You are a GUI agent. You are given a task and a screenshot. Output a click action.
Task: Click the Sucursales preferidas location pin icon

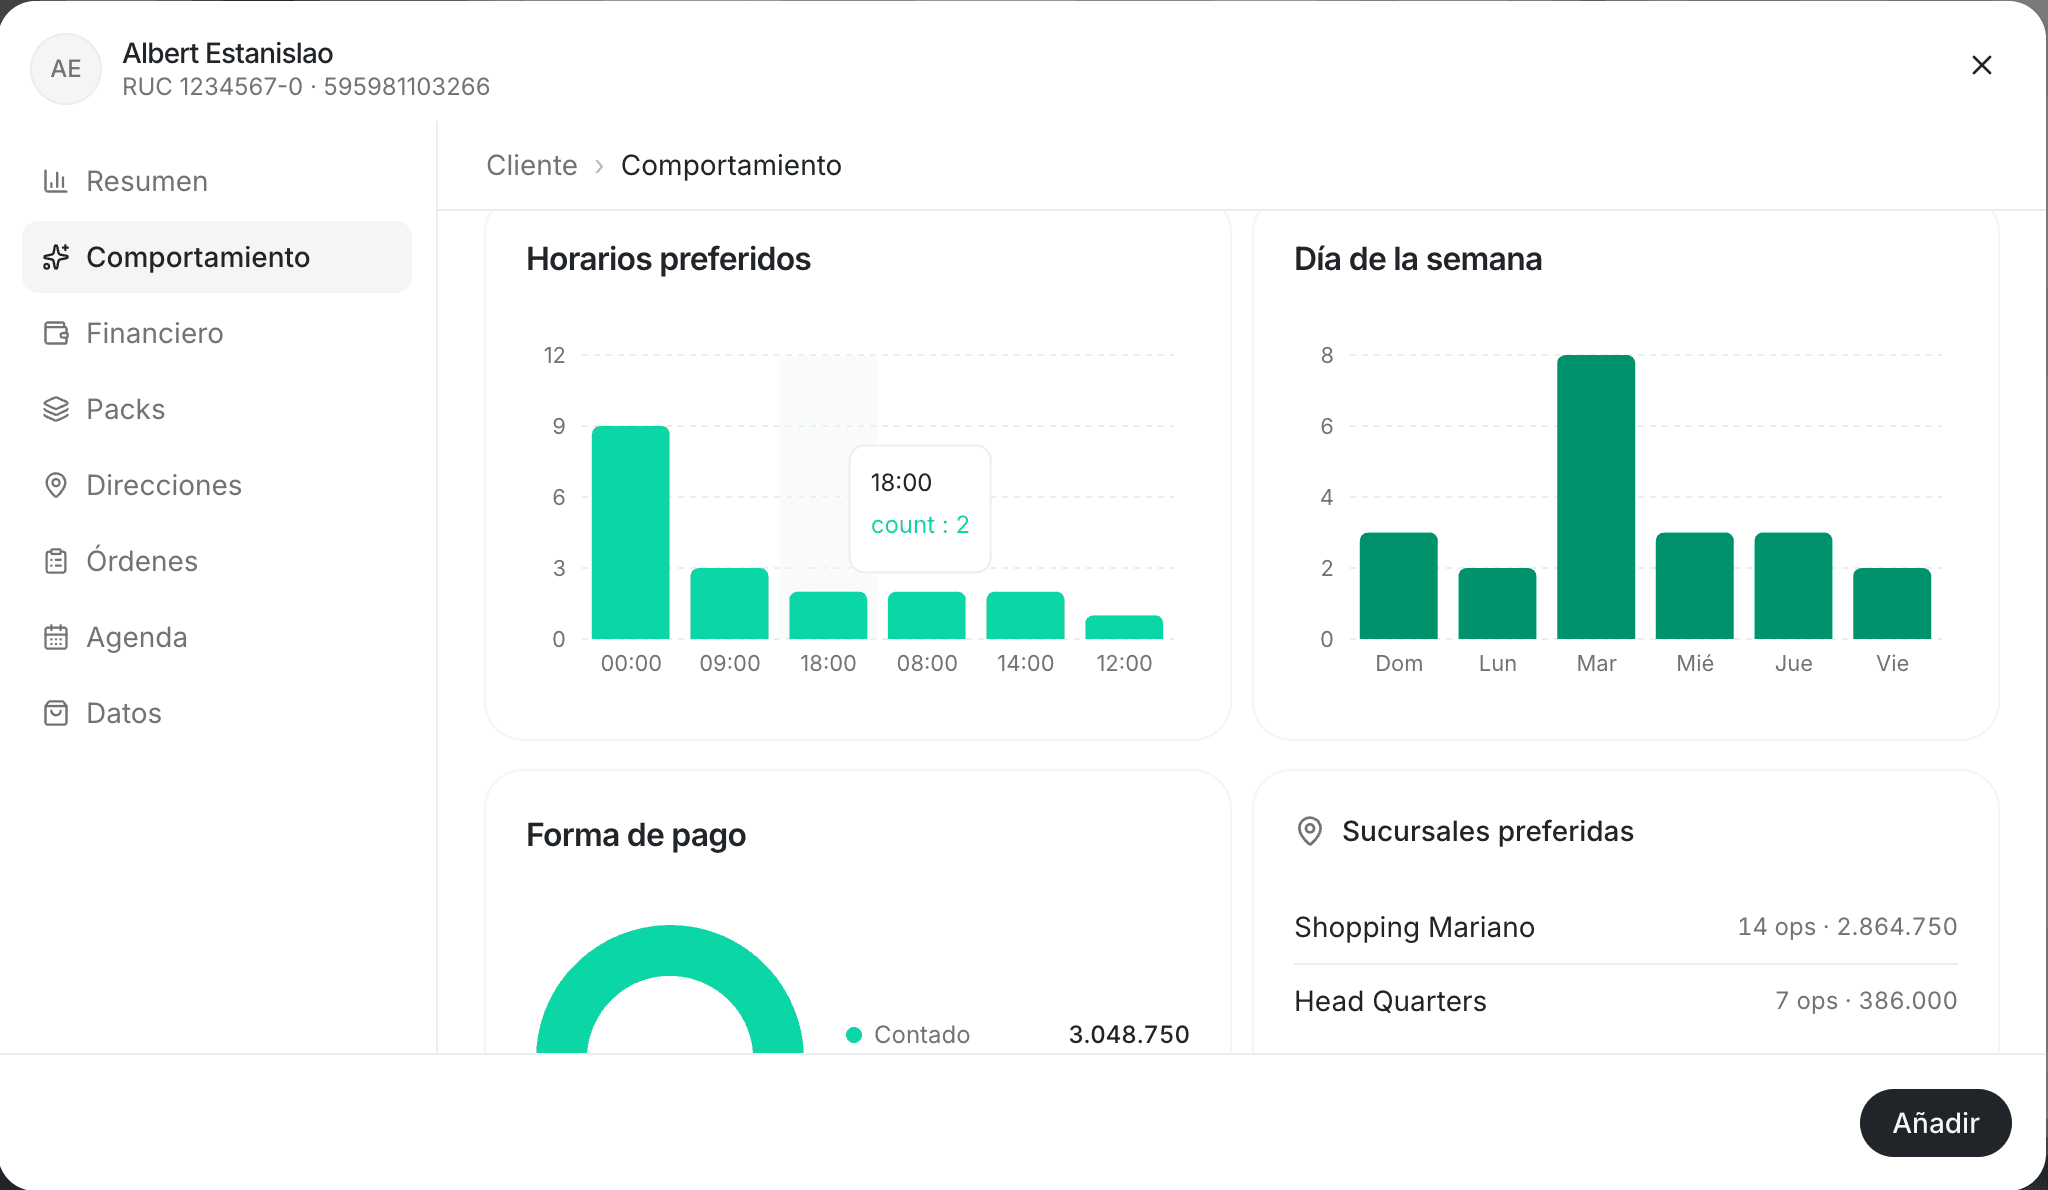1309,831
